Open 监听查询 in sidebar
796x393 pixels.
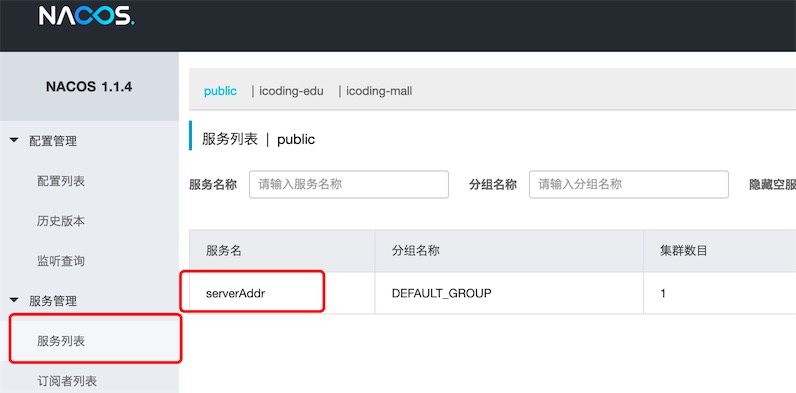[61, 261]
